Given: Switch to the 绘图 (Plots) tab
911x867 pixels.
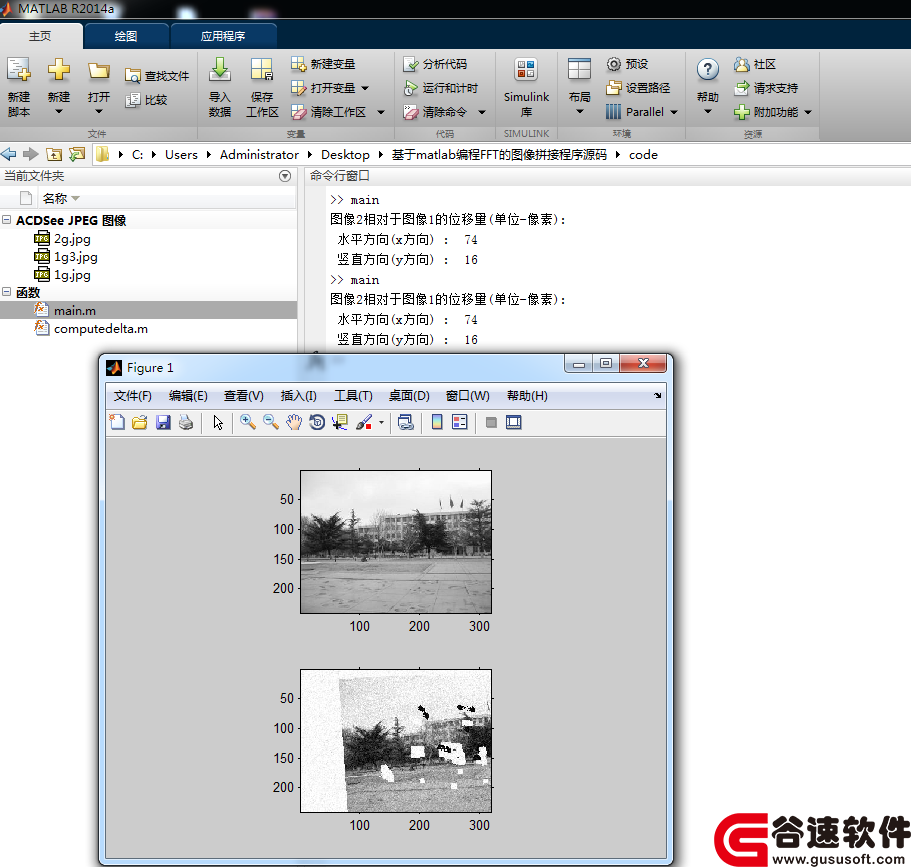Looking at the screenshot, I should point(126,36).
